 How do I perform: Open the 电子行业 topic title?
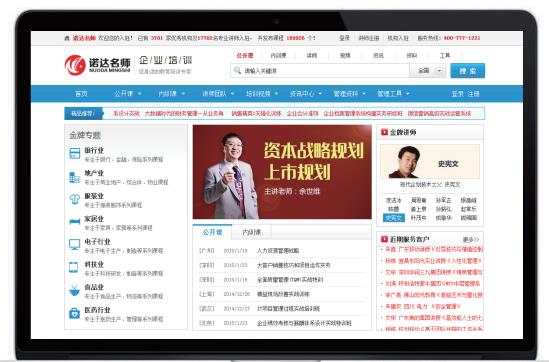tap(97, 242)
